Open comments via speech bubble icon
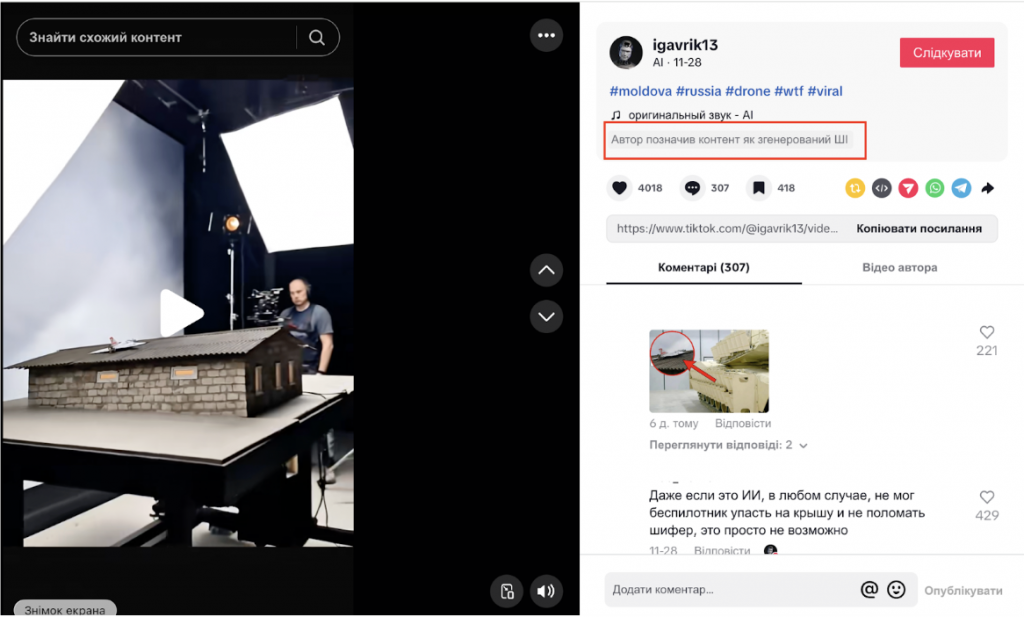Viewport: 1024px width, 617px height. click(691, 188)
